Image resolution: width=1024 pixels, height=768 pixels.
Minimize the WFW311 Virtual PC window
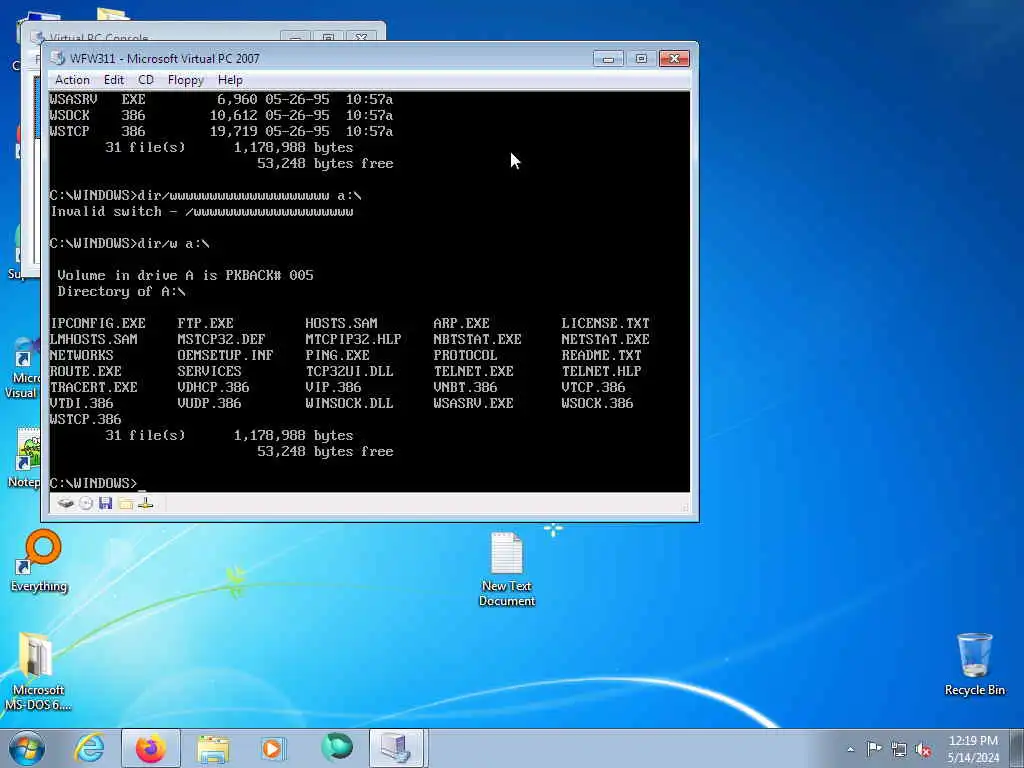click(608, 59)
